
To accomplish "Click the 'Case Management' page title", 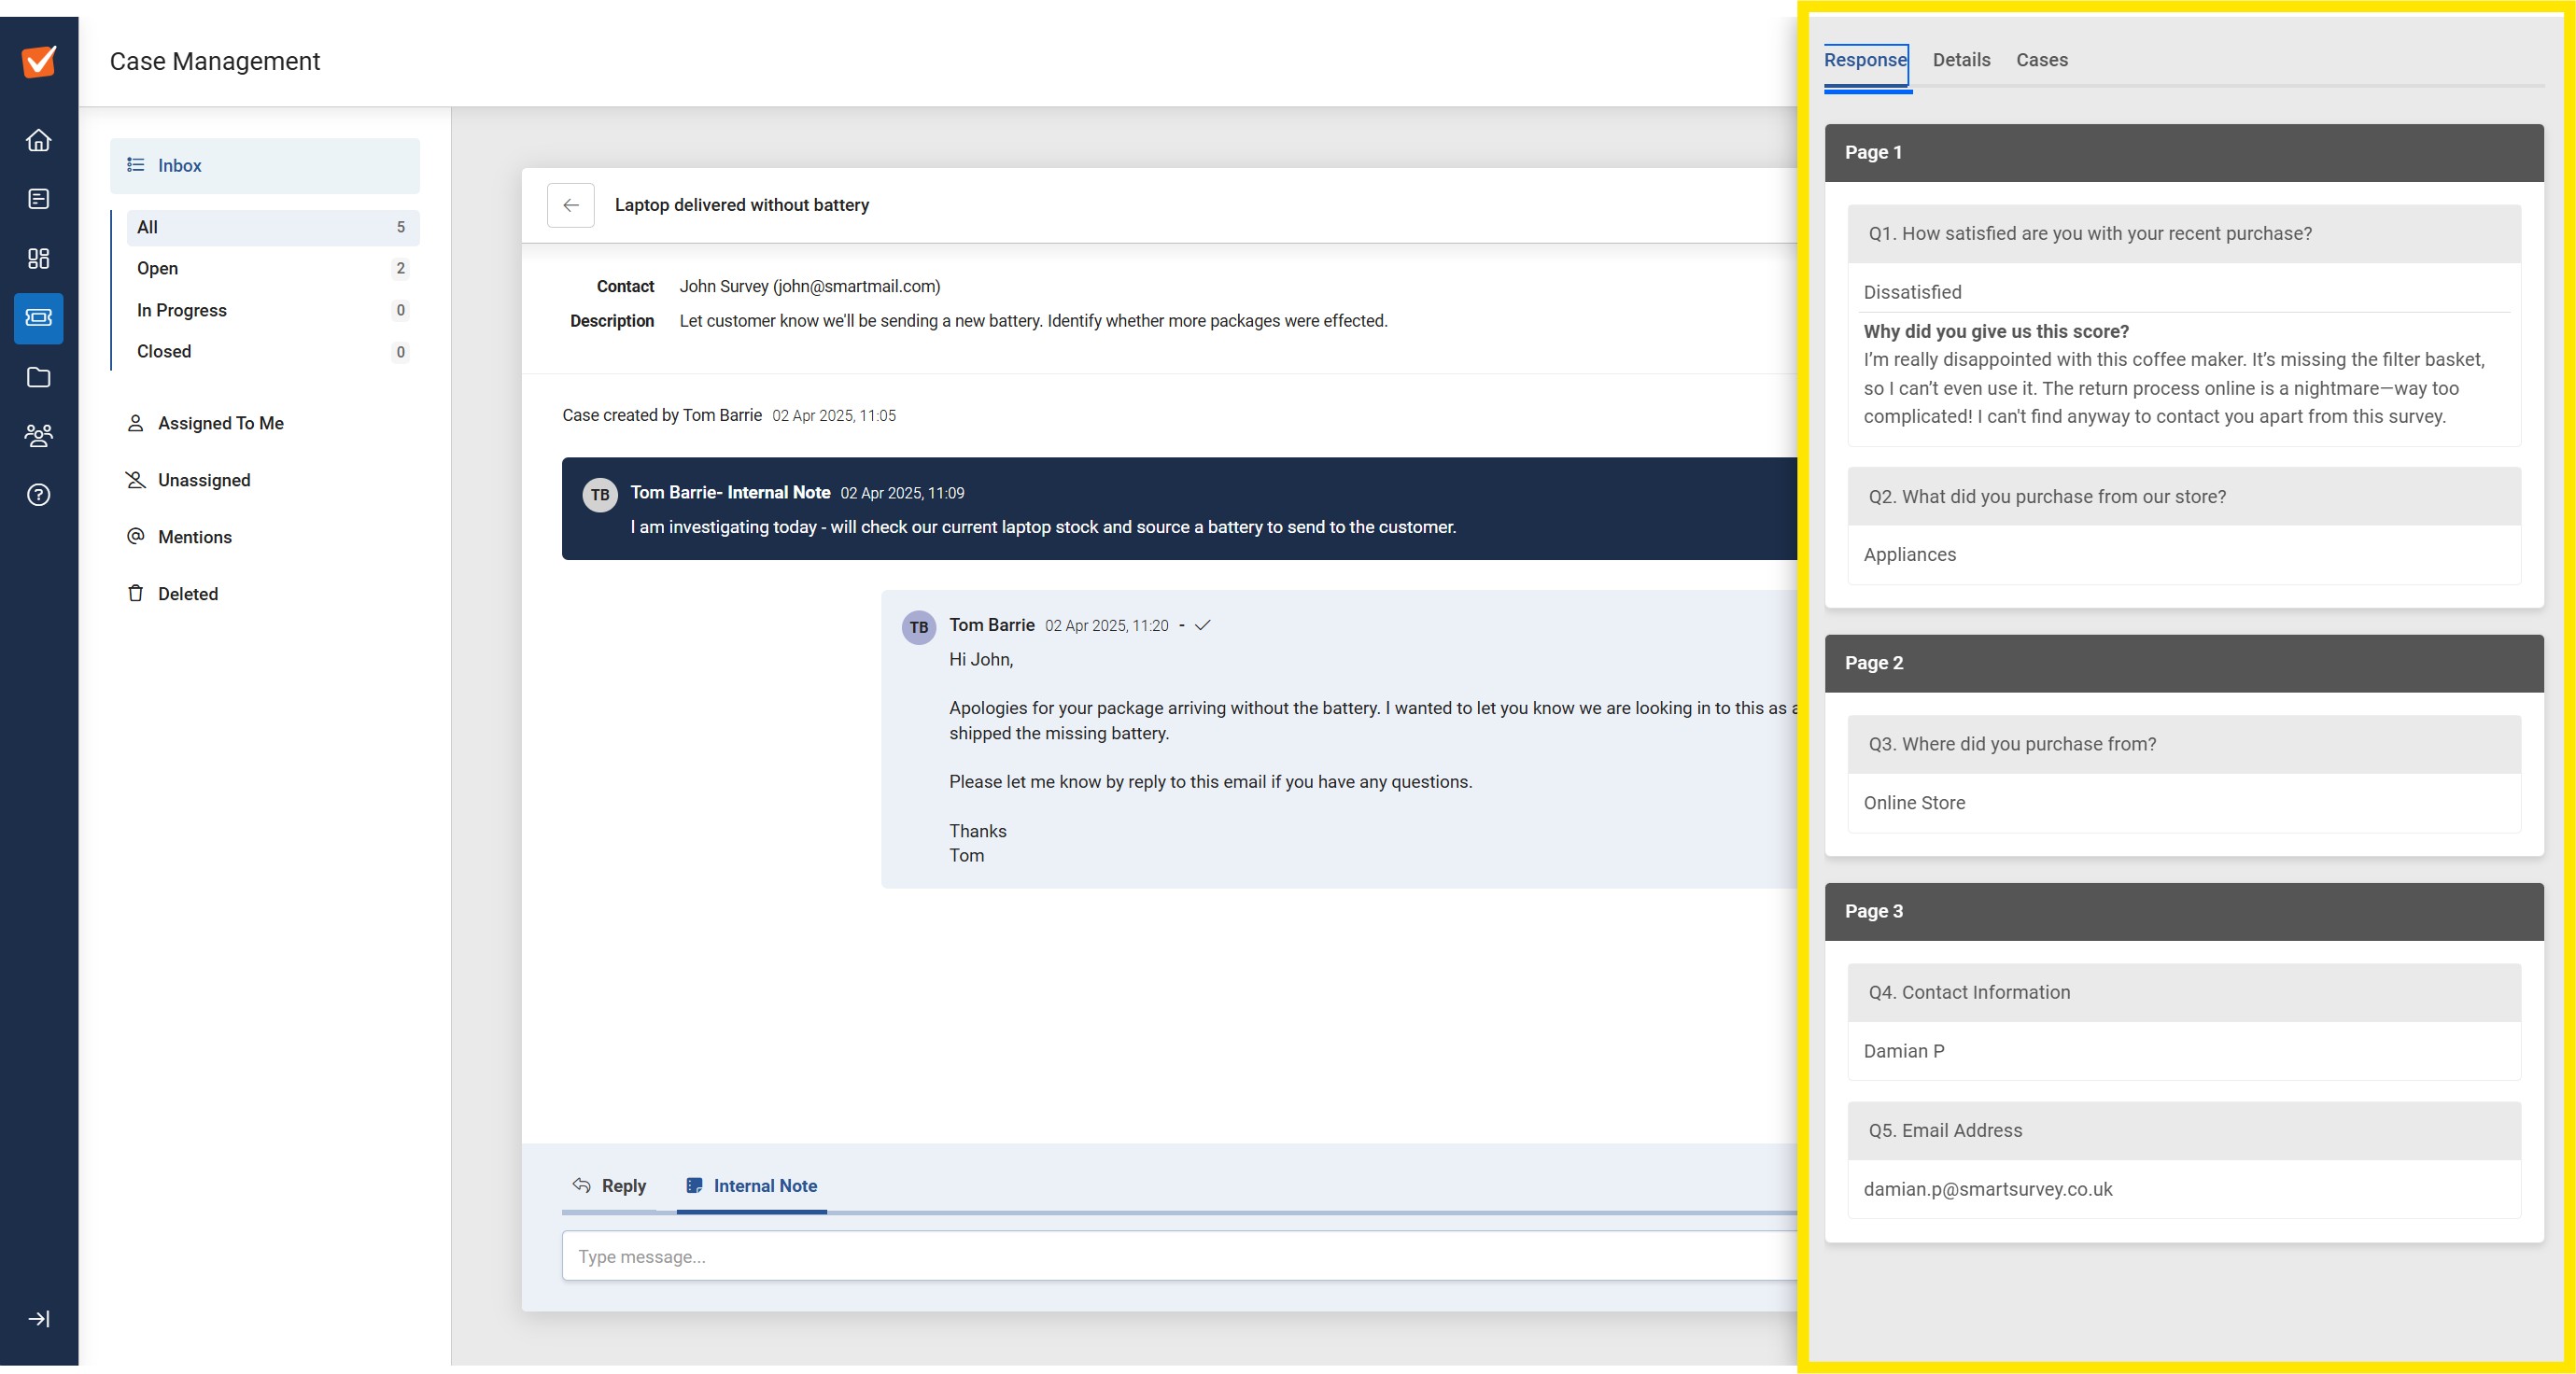I will pyautogui.click(x=215, y=62).
